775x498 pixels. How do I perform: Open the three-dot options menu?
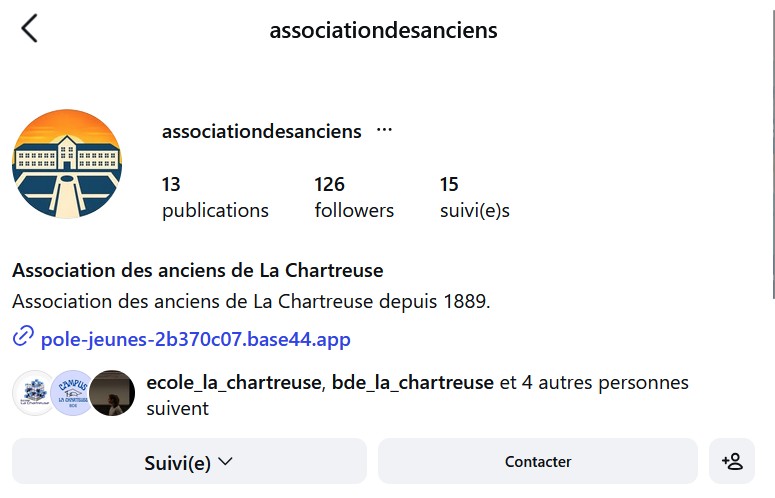pos(384,131)
